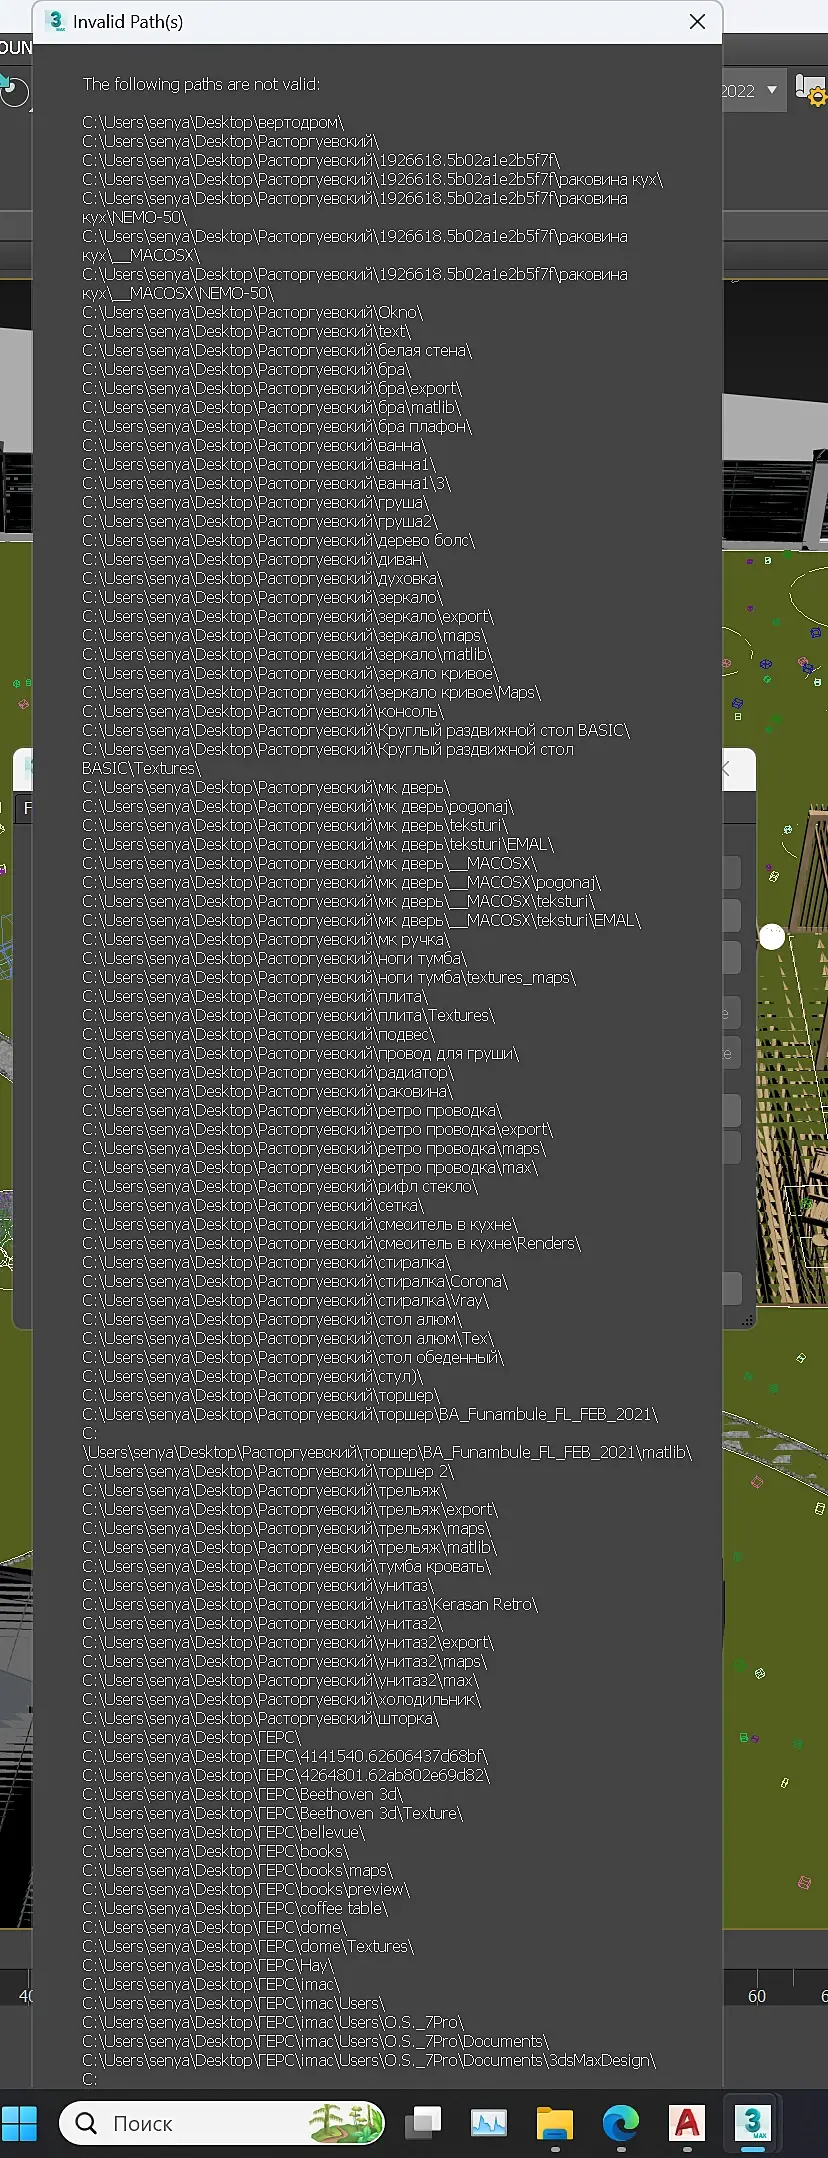Select the path ending in 'провод для груши\'
The height and width of the screenshot is (2158, 828).
pyautogui.click(x=301, y=1053)
